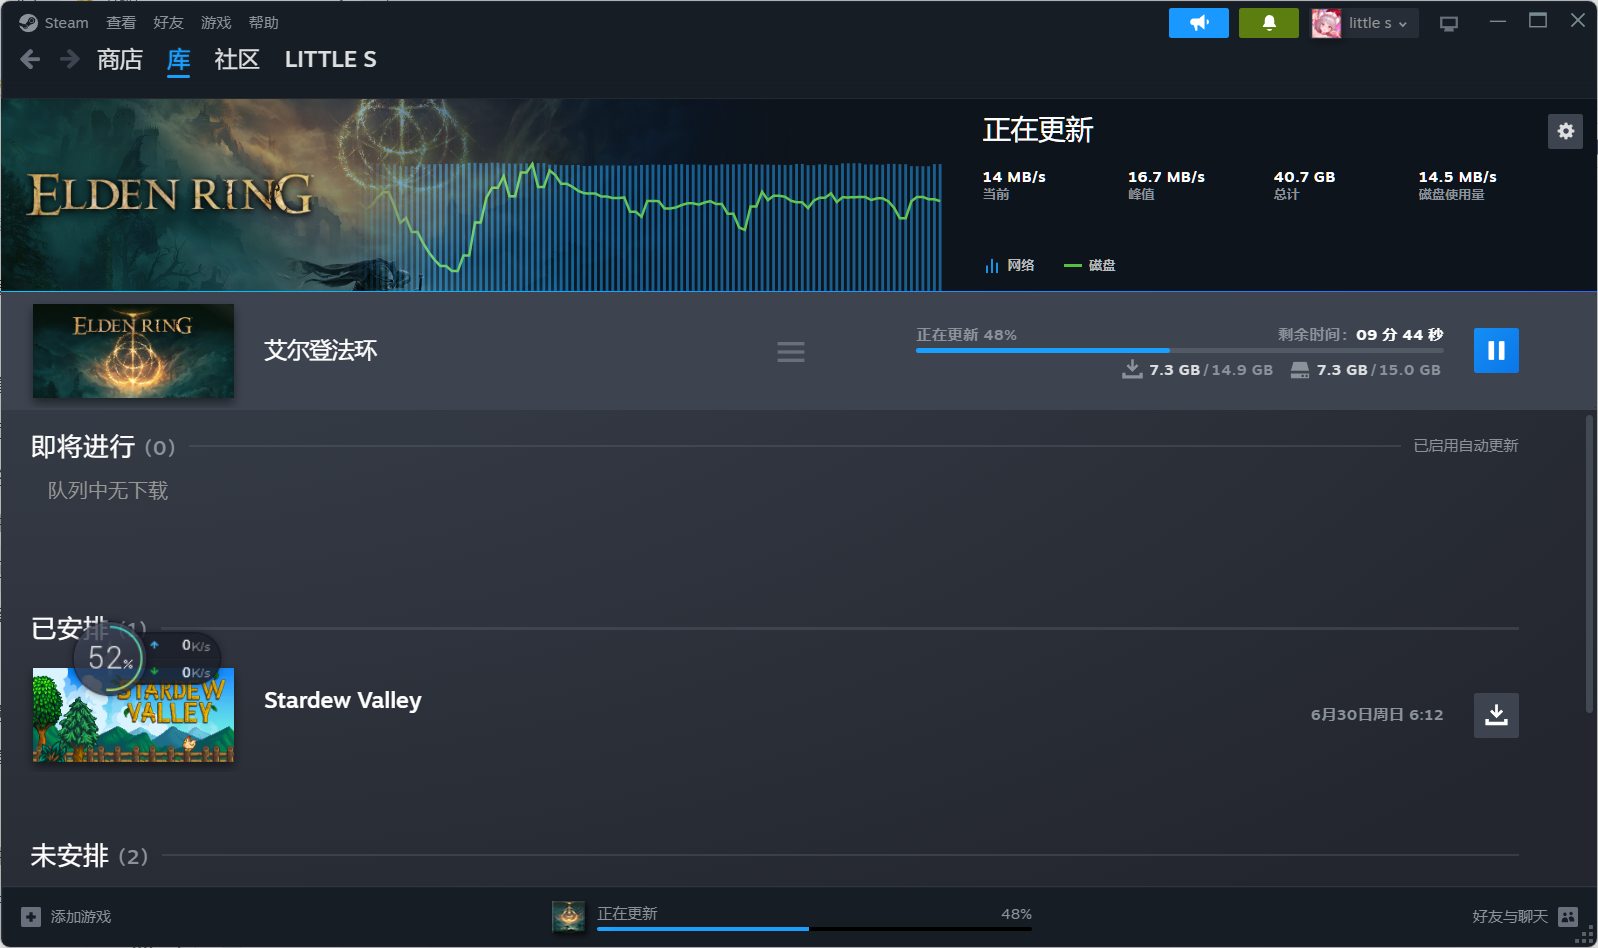Open the 艾尔登法环 game thumbnail
The width and height of the screenshot is (1598, 948).
[x=133, y=351]
